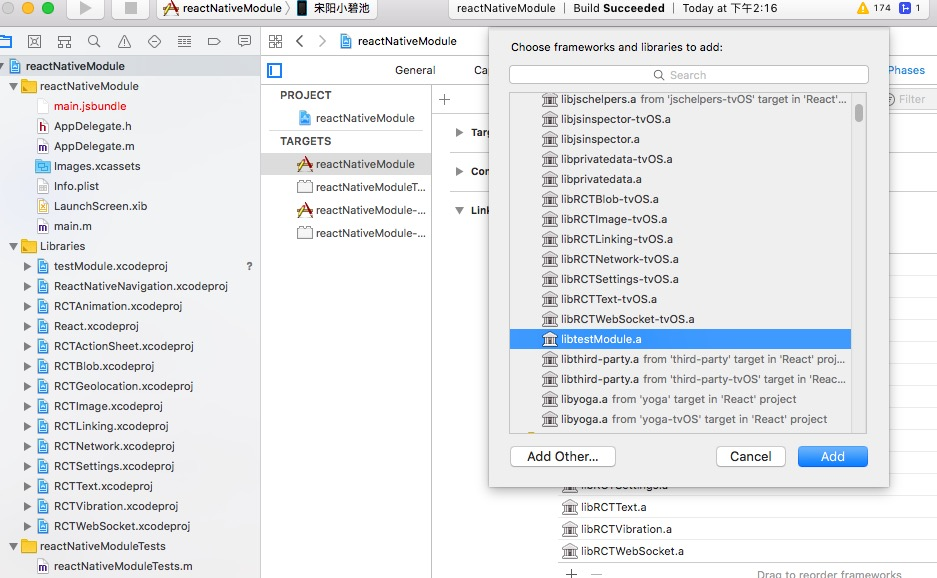Select libRCTVibration.a in linked frameworks list
The image size is (937, 578).
[626, 529]
